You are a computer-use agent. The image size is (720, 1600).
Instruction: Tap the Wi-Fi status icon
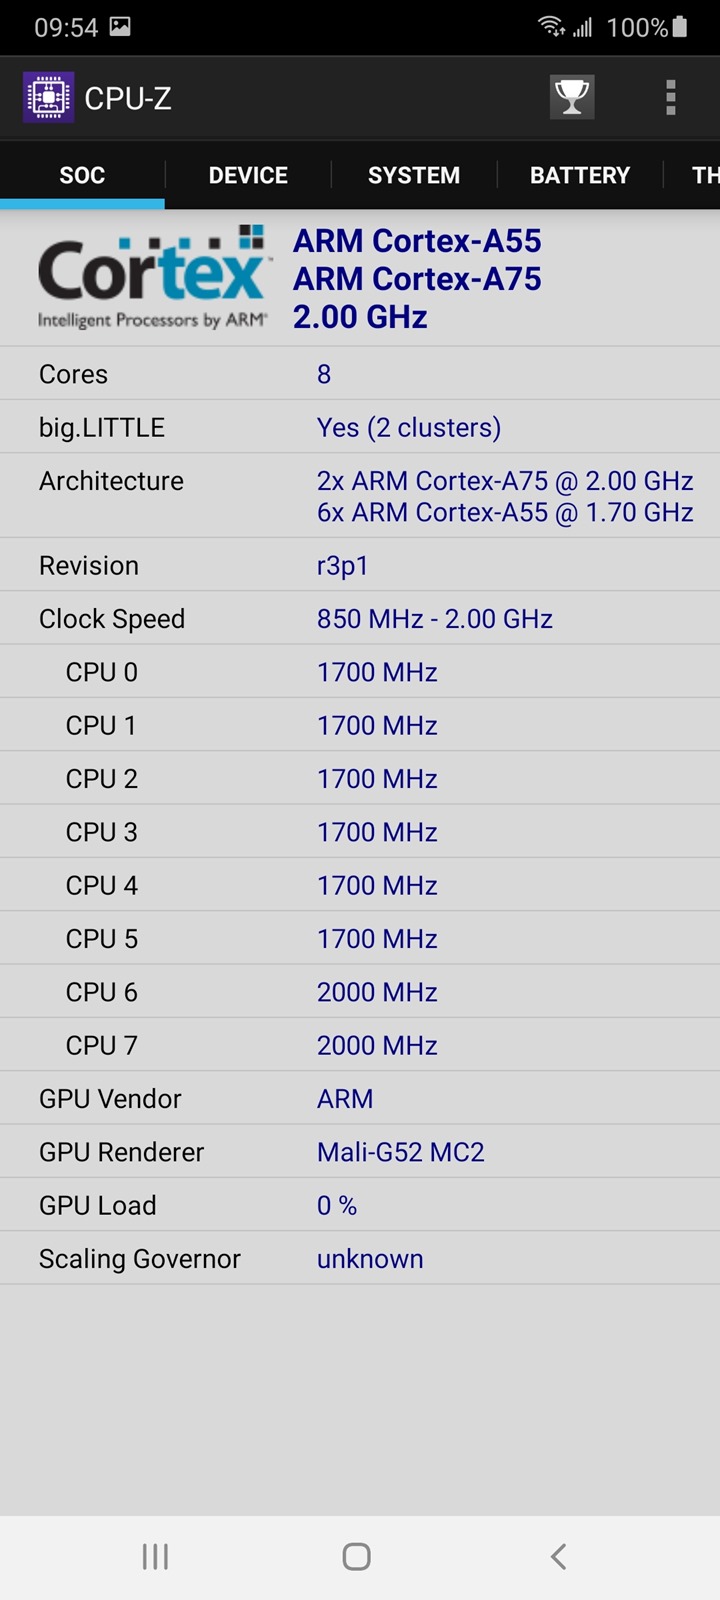click(551, 27)
